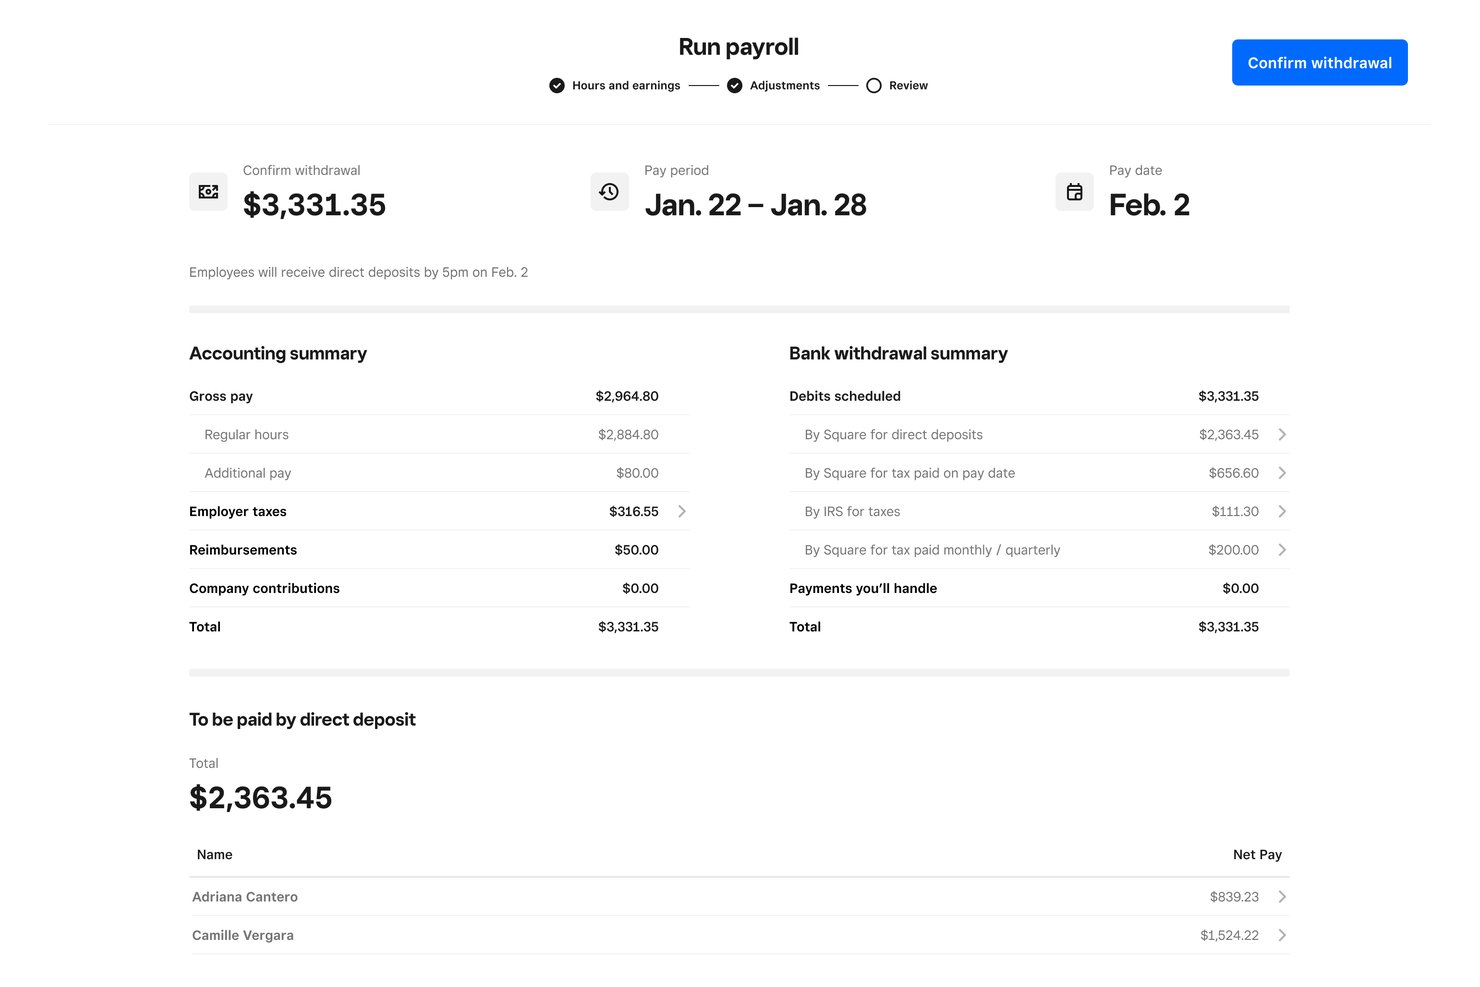
Task: Select the Adjustments step checkmark
Action: (x=735, y=86)
